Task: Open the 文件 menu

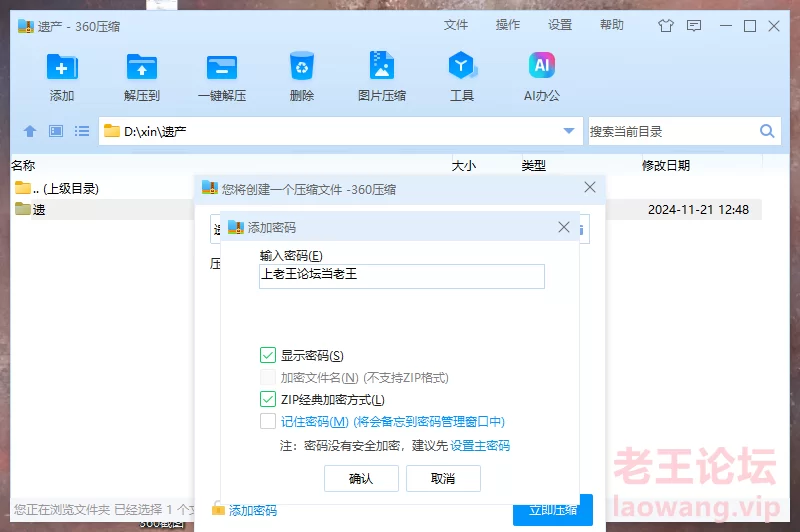Action: 456,25
